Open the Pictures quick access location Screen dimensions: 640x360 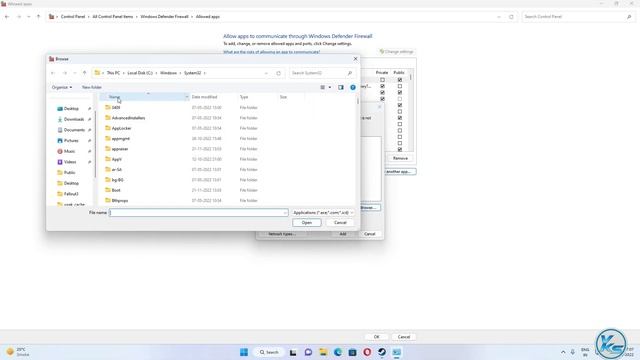click(x=71, y=140)
